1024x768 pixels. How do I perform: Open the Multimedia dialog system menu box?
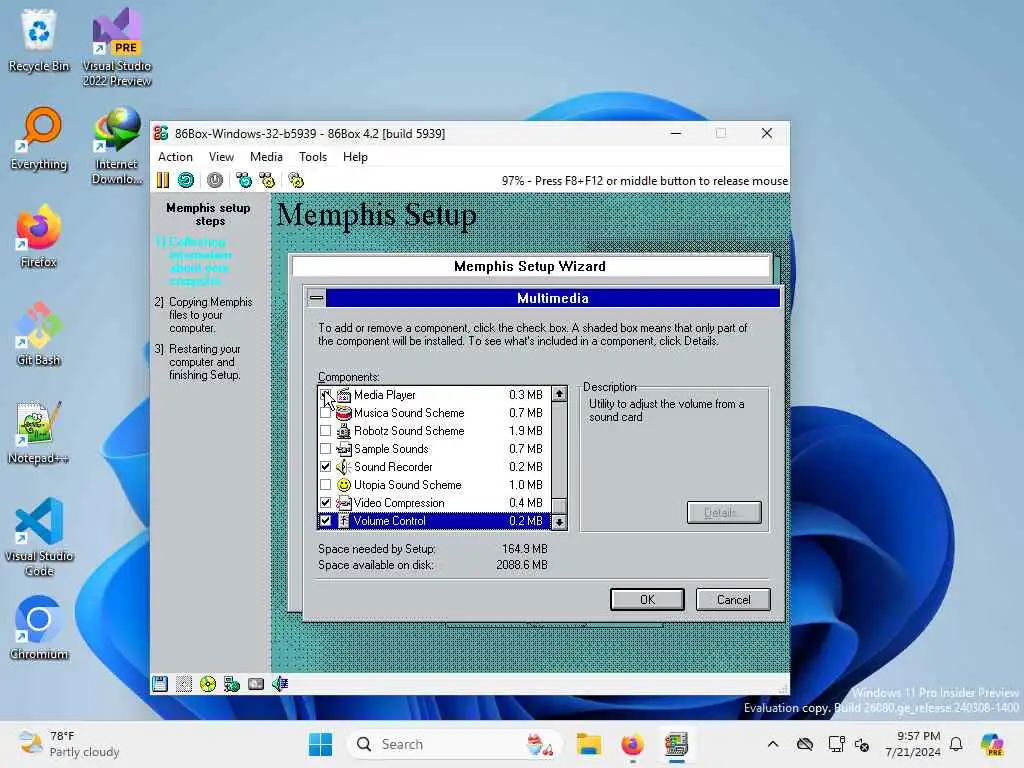[316, 298]
